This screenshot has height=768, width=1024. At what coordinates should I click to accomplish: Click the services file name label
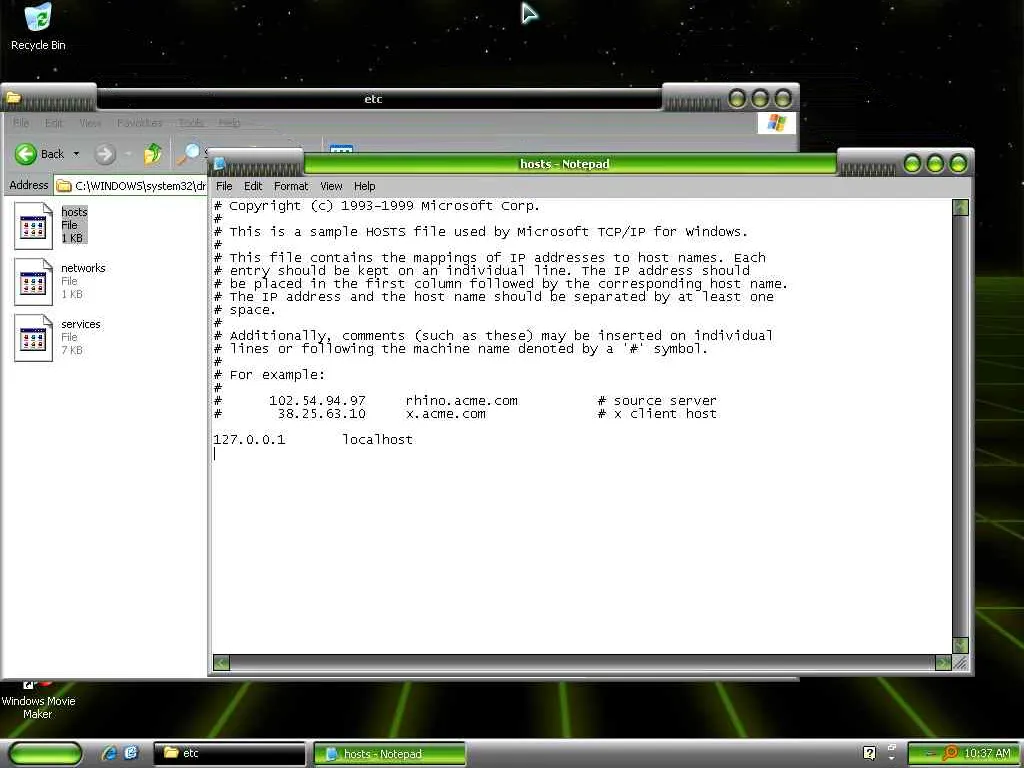click(81, 324)
